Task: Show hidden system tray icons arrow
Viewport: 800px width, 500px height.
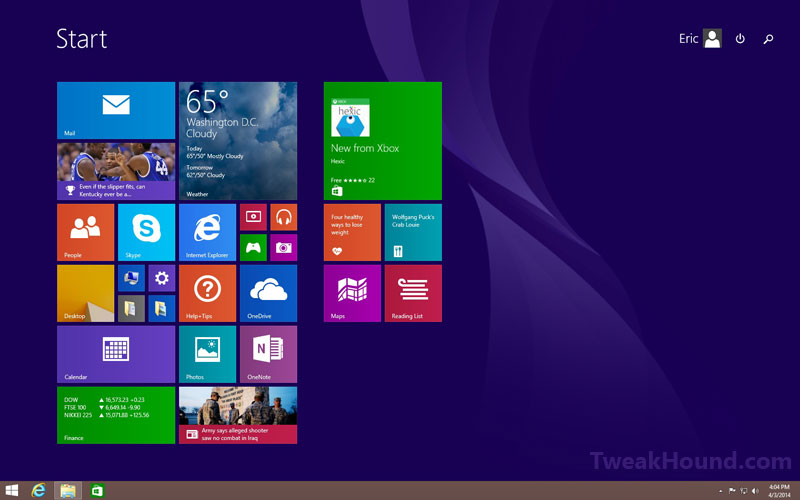Action: 720,491
